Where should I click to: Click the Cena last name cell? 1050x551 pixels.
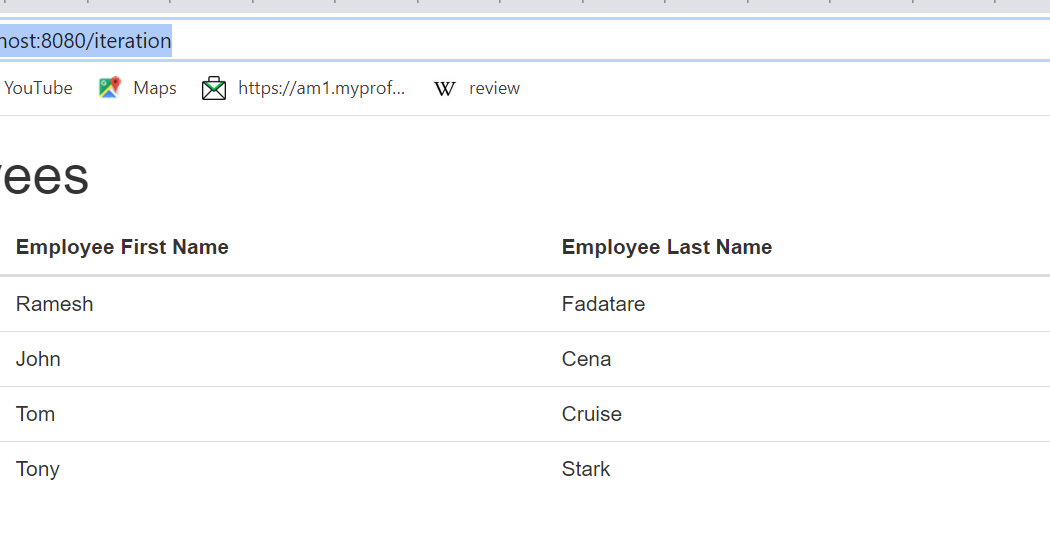[586, 359]
